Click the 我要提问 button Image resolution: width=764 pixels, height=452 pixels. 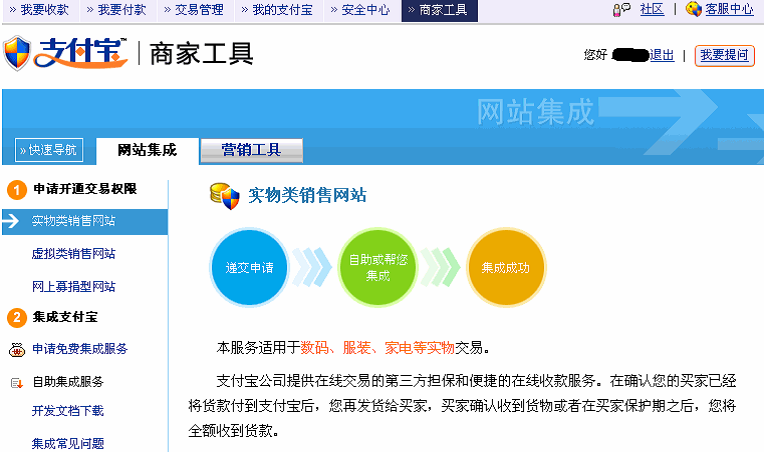click(725, 56)
